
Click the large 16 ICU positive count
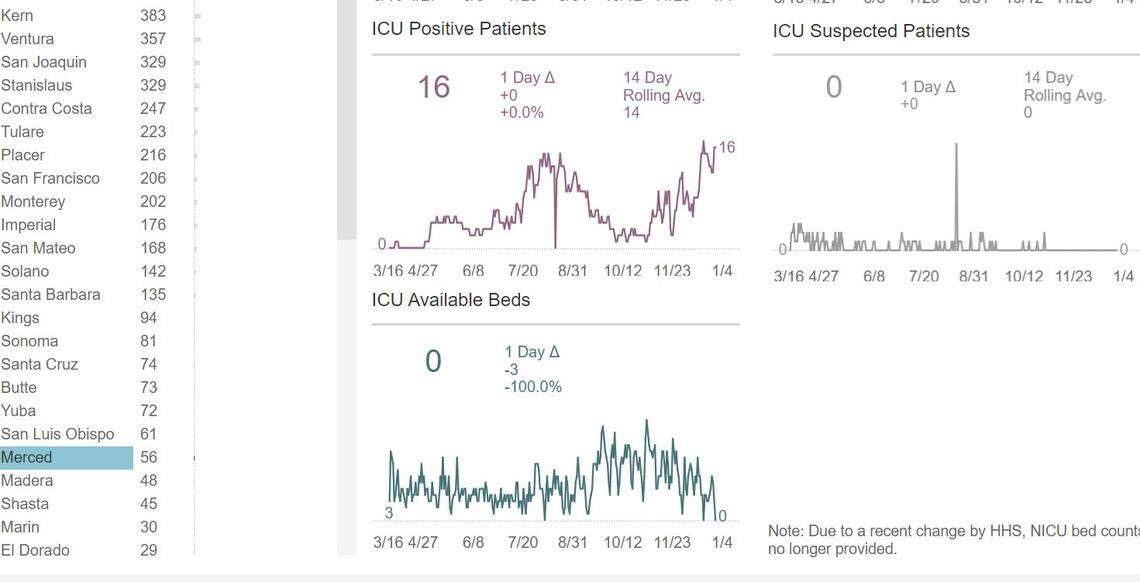click(435, 87)
